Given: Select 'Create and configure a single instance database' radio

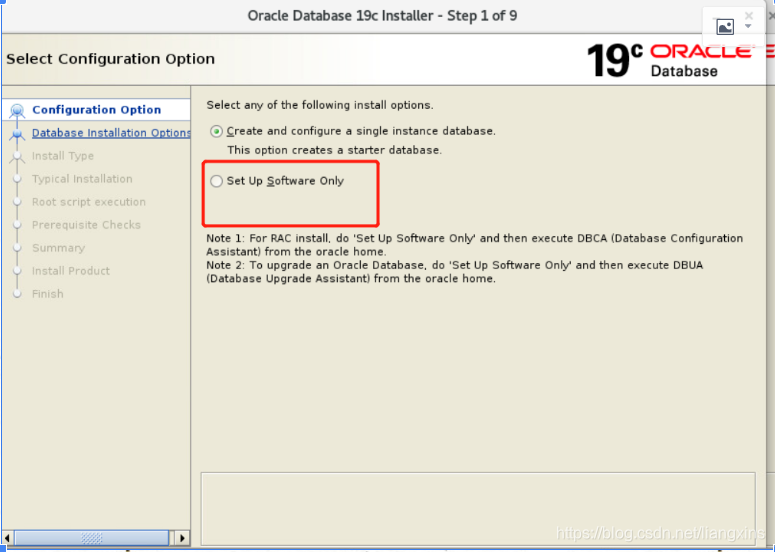Looking at the screenshot, I should (216, 131).
